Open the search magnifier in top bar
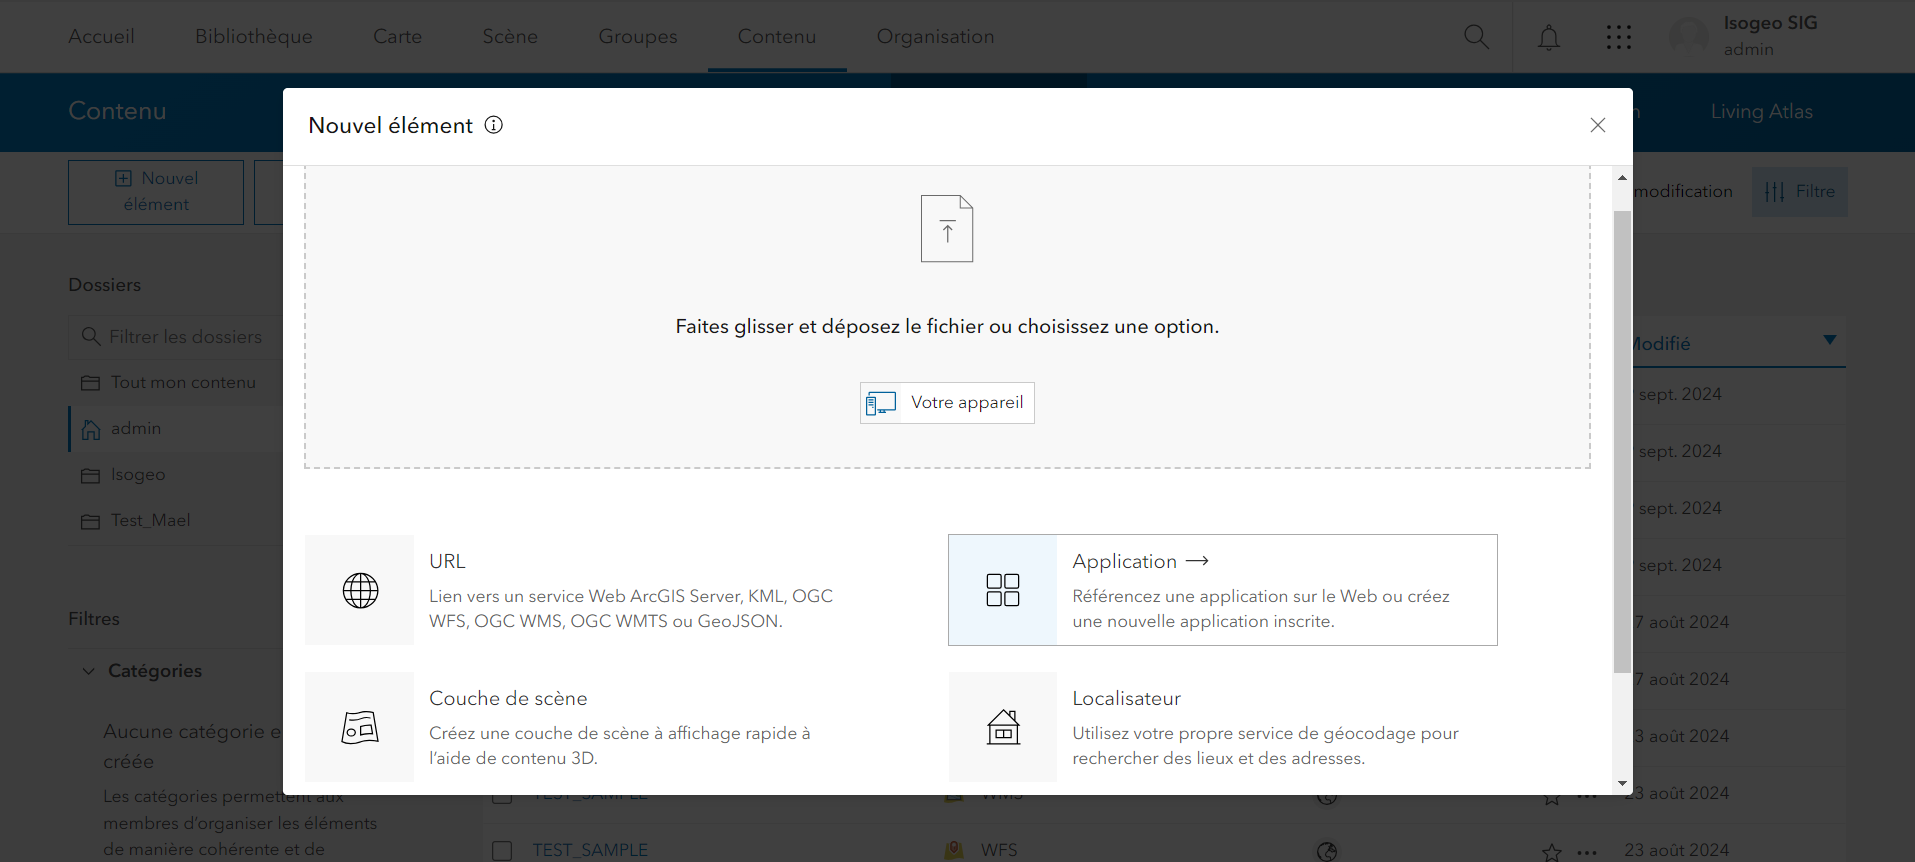 1476,37
